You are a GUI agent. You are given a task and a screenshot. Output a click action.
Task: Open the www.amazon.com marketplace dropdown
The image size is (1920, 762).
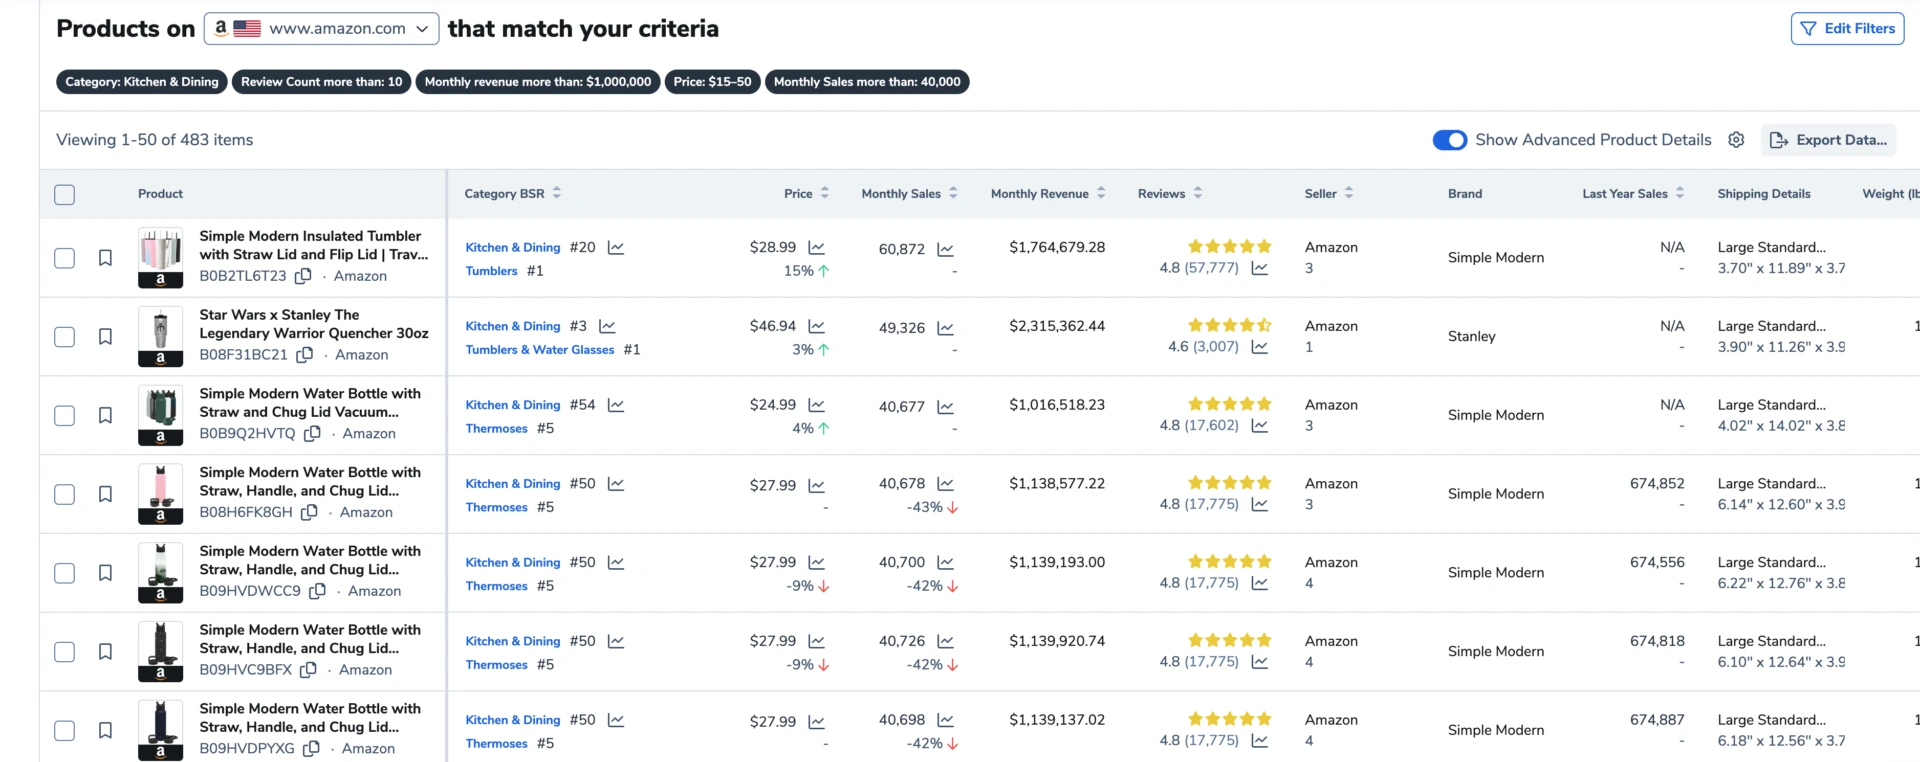(x=322, y=29)
